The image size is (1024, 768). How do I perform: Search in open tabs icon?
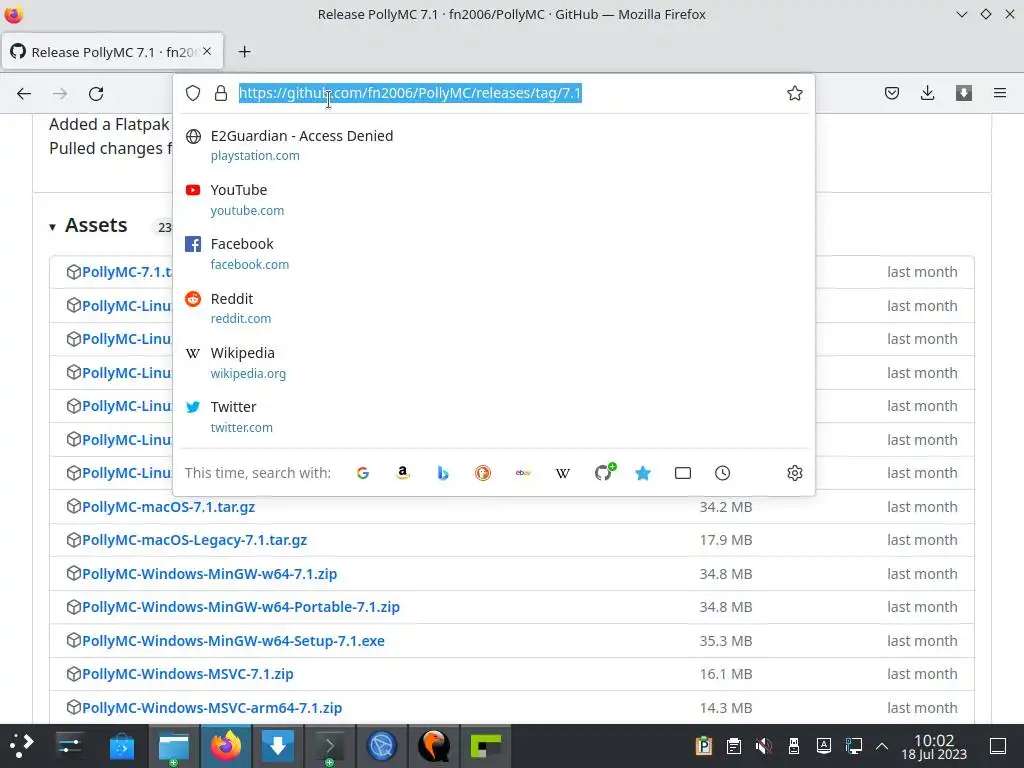pyautogui.click(x=682, y=473)
